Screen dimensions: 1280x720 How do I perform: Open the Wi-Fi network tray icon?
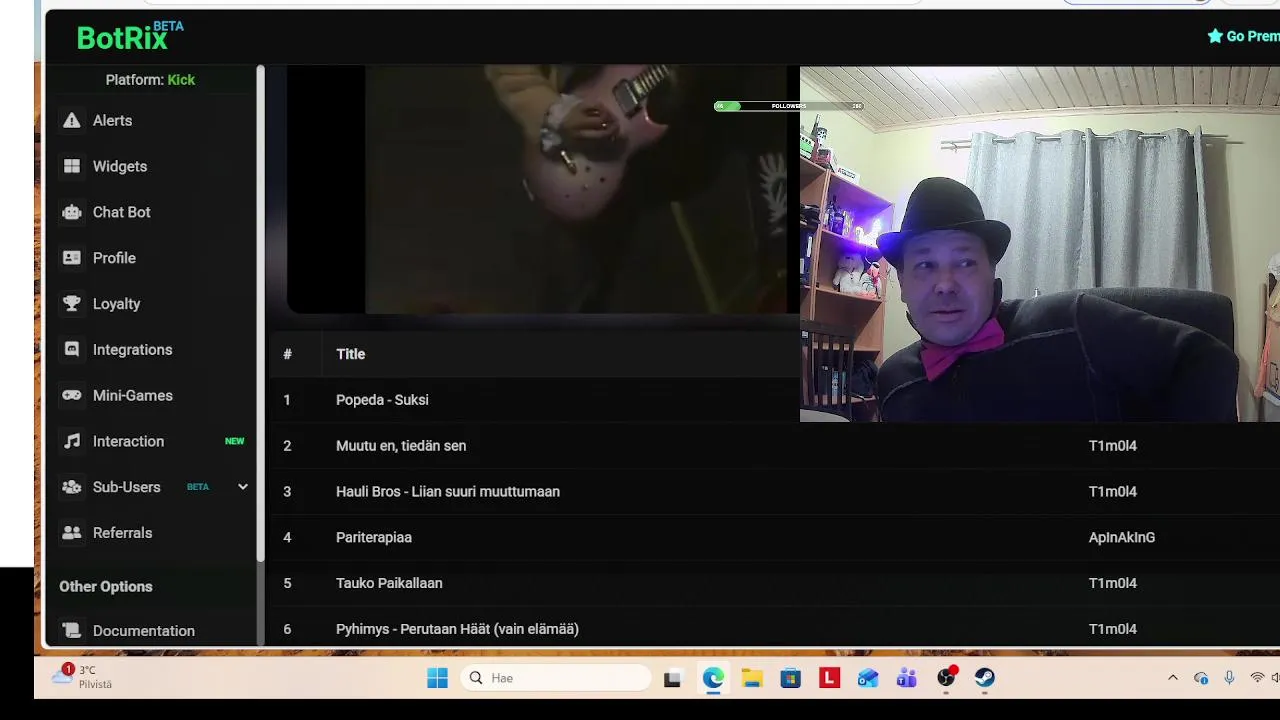[1257, 678]
